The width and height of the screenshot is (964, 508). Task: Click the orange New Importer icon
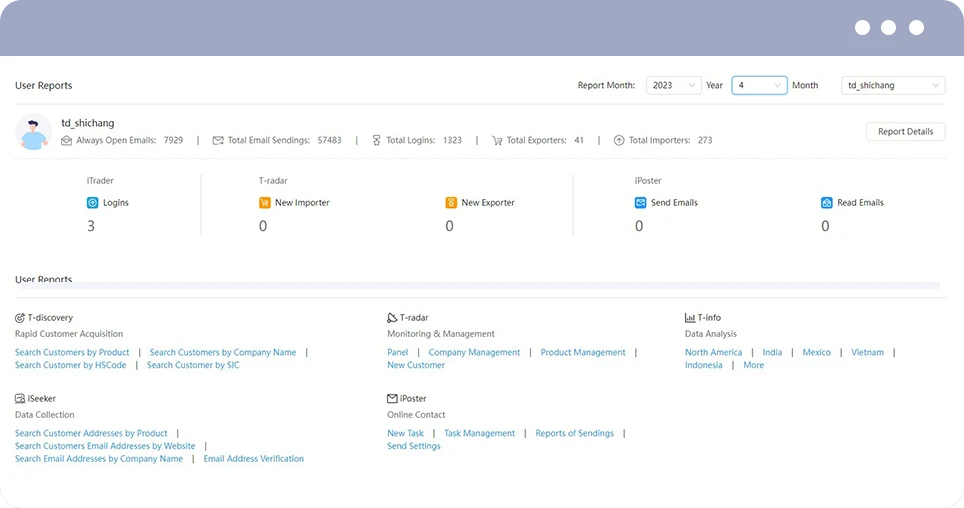264,202
